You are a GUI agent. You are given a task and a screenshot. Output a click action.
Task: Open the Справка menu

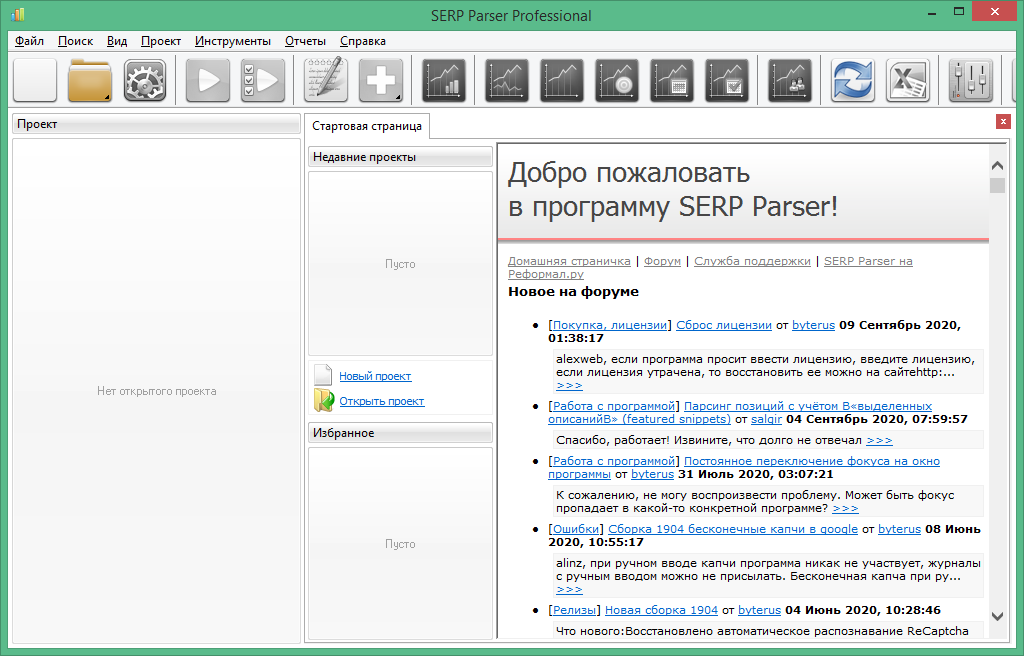coord(362,41)
